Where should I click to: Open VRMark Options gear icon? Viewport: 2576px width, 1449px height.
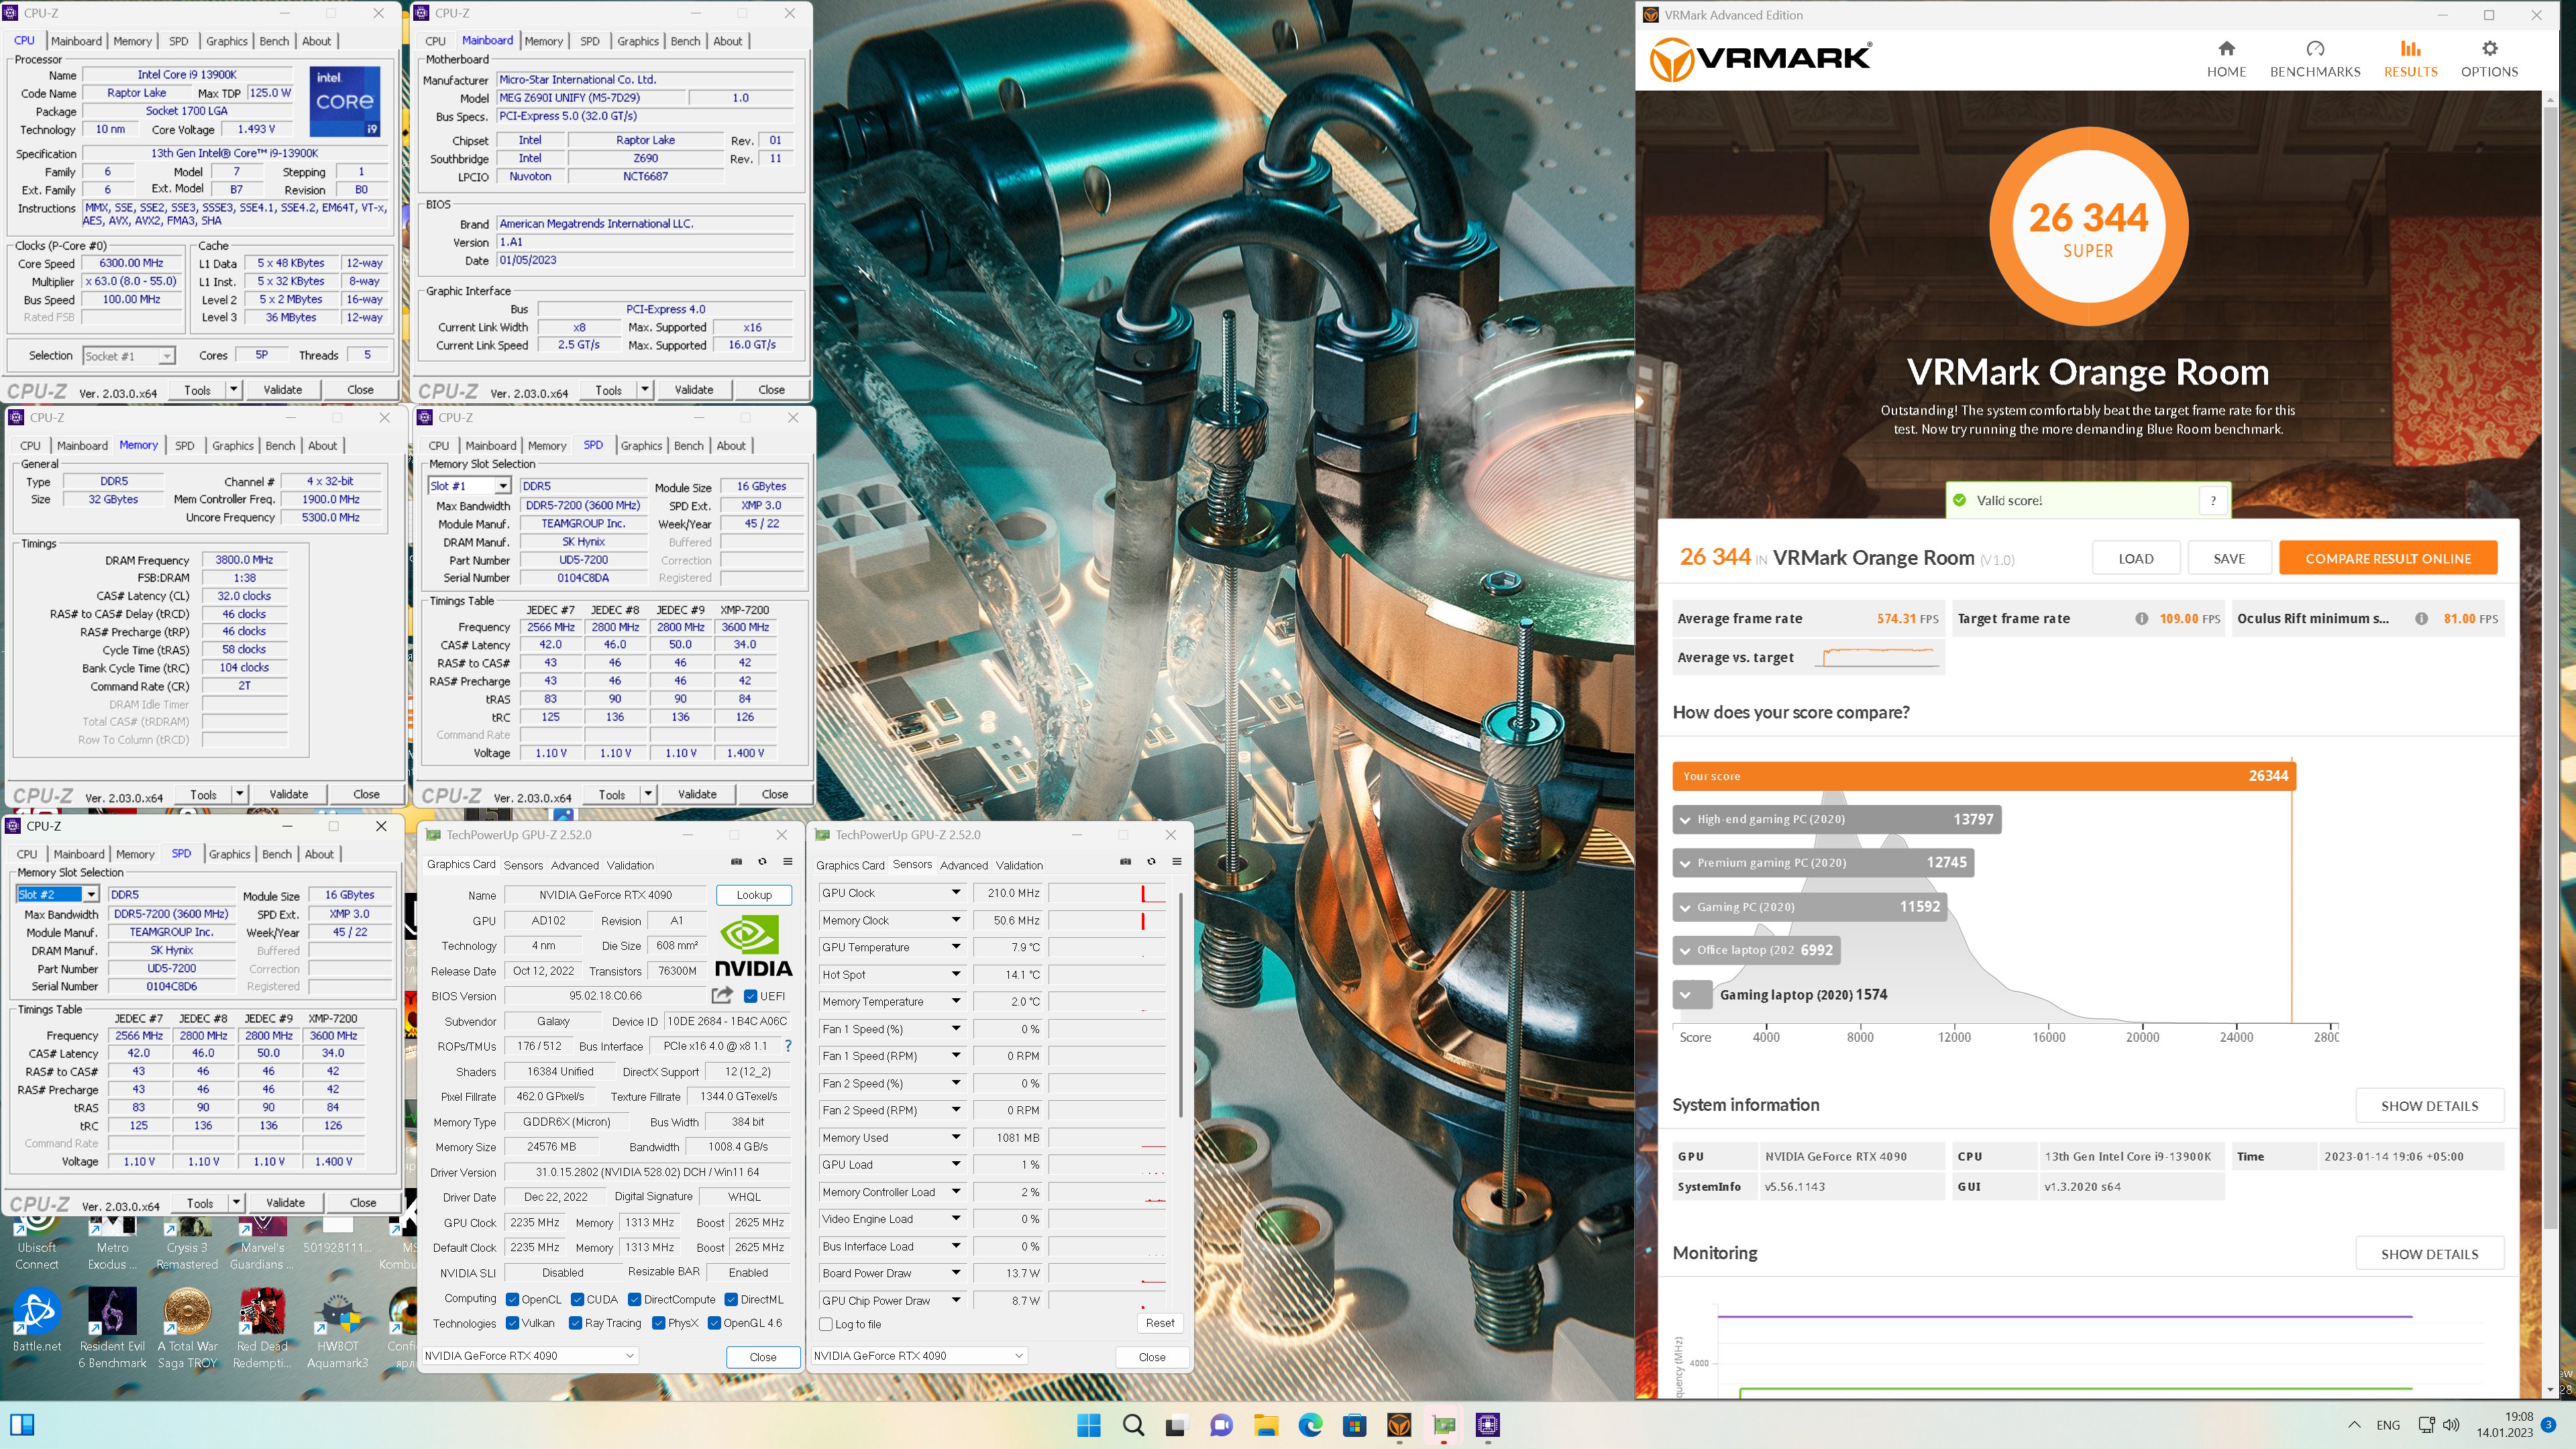point(2489,48)
